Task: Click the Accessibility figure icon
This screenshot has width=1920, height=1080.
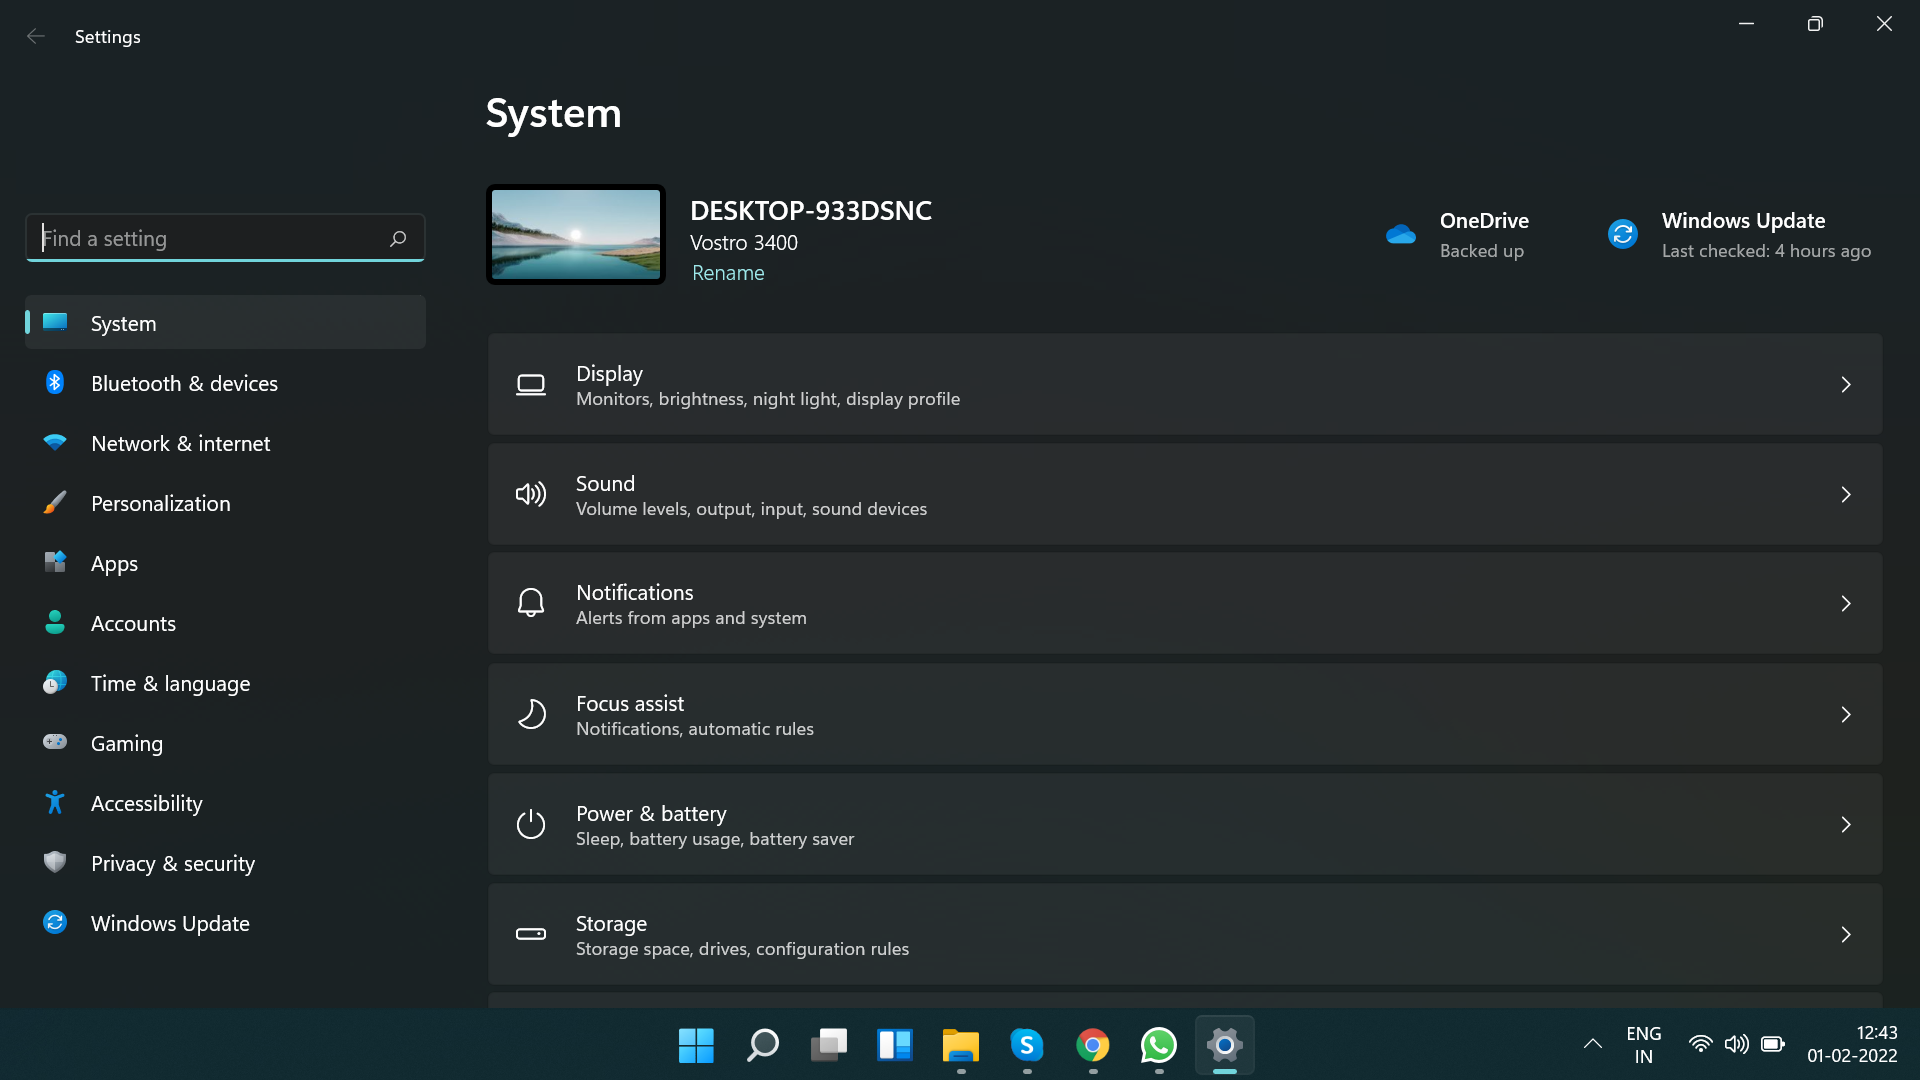Action: 55,802
